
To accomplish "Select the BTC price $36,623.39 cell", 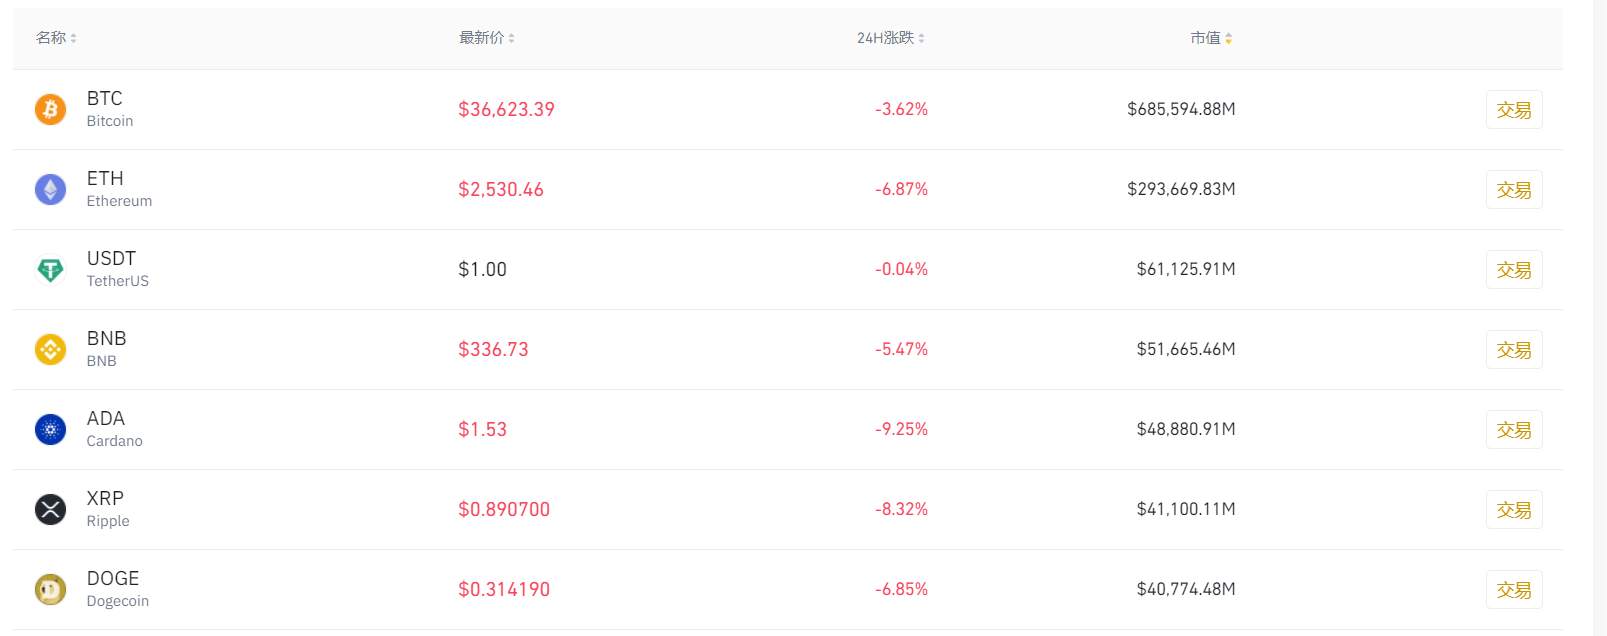I will coord(506,109).
